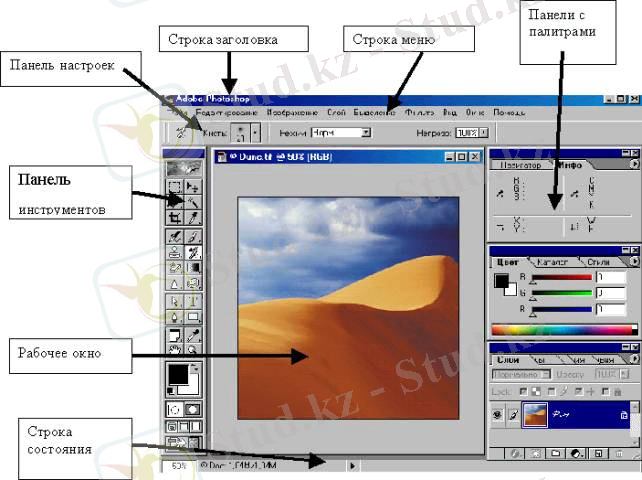Open adjustment layer menu in Layers palette
Screen dimensions: 642x480
(x=577, y=453)
